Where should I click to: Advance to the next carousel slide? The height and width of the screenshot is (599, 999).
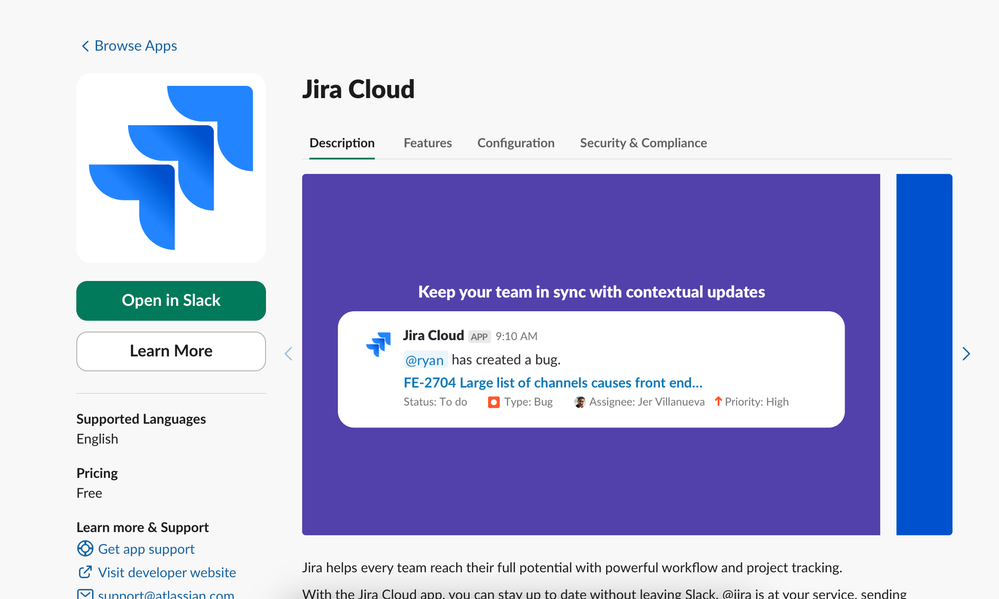[966, 354]
